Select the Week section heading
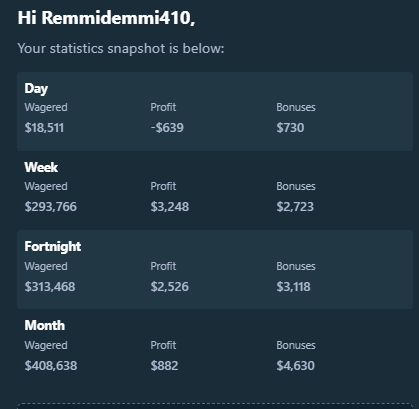419x409 pixels. pyautogui.click(x=41, y=167)
